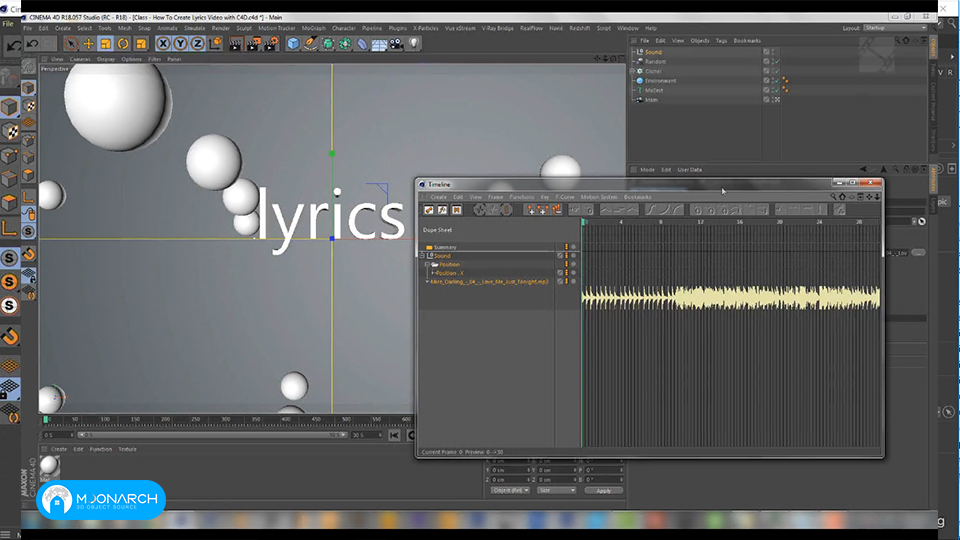Open the MoGraph menu
Viewport: 960px width, 540px height.
[x=313, y=28]
